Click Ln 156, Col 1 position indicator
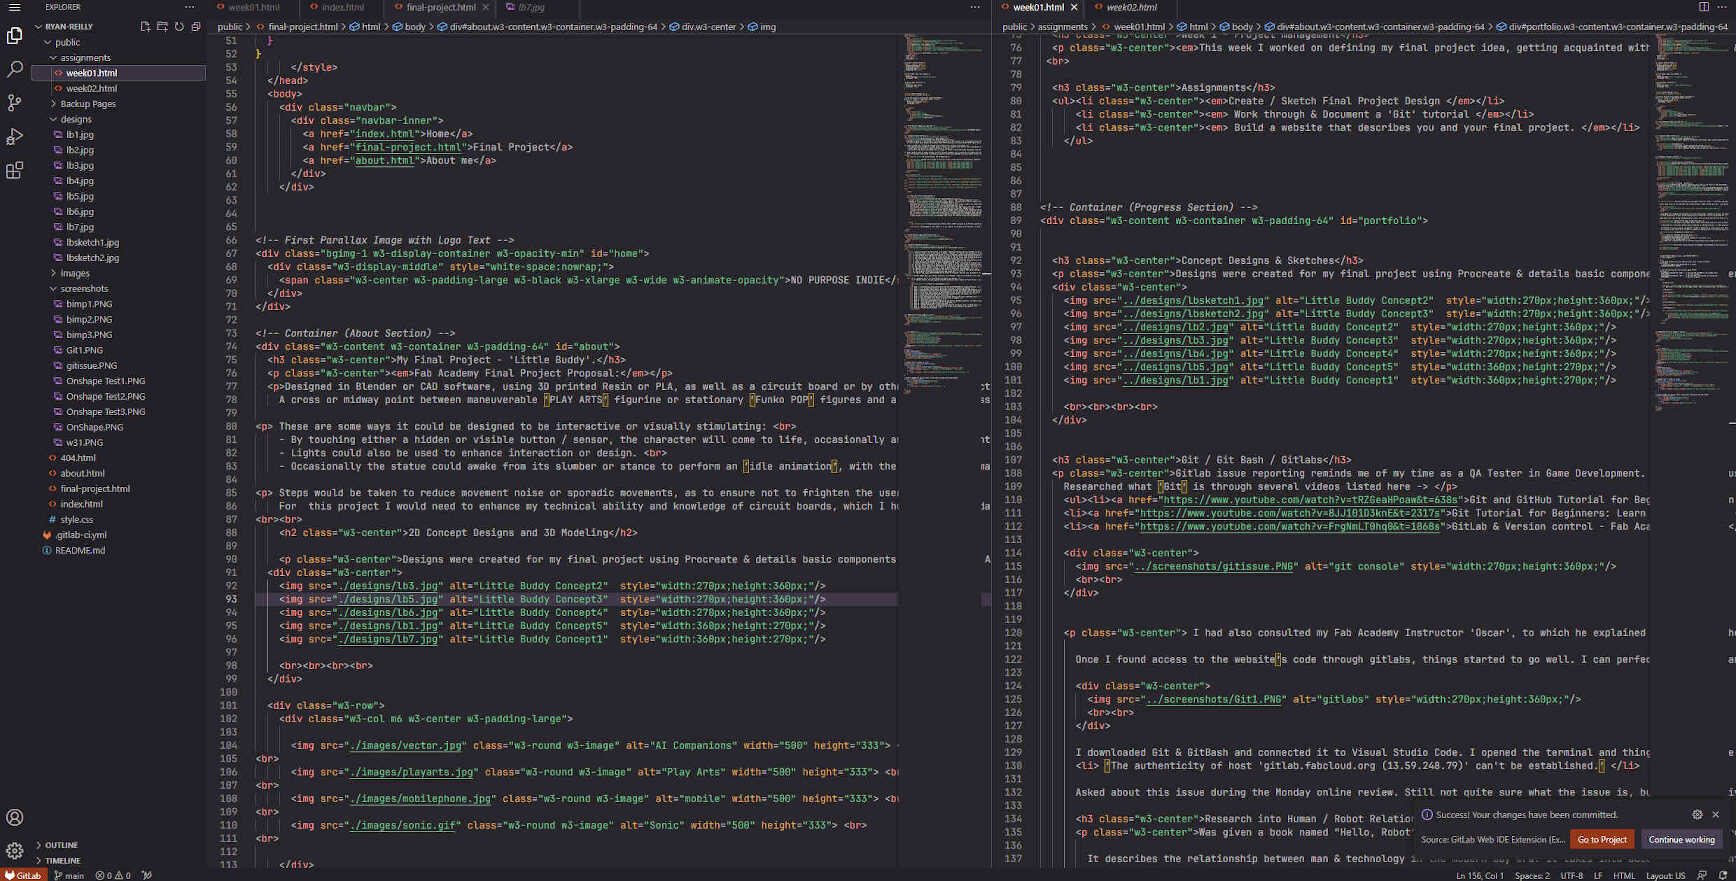 point(1480,875)
